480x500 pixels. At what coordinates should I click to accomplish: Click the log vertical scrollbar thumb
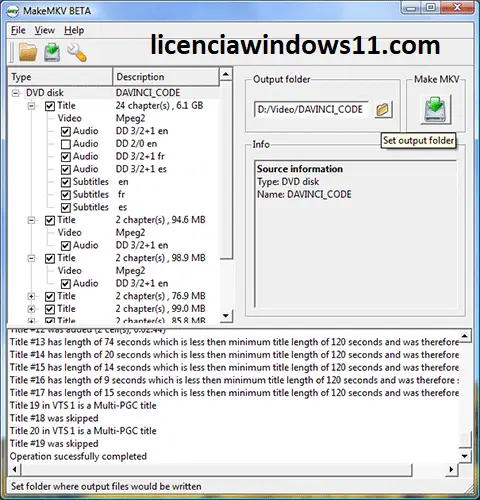click(465, 439)
